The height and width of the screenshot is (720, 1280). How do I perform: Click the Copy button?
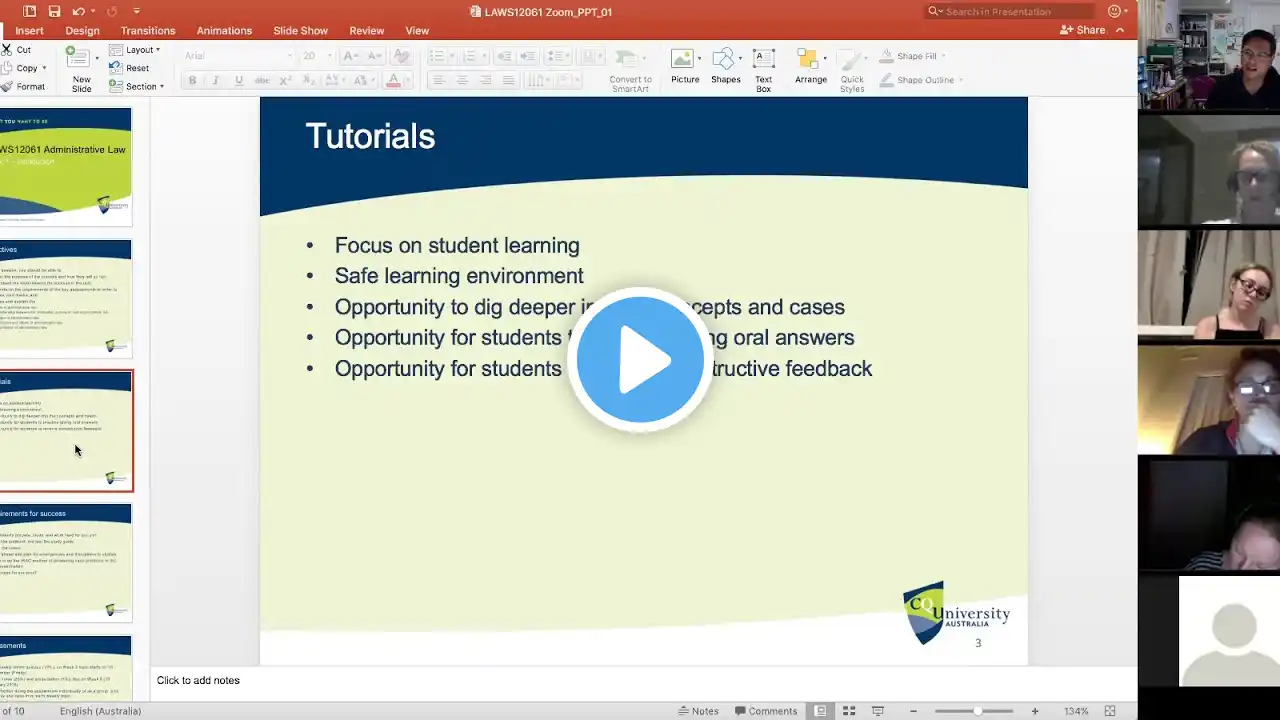click(20, 68)
